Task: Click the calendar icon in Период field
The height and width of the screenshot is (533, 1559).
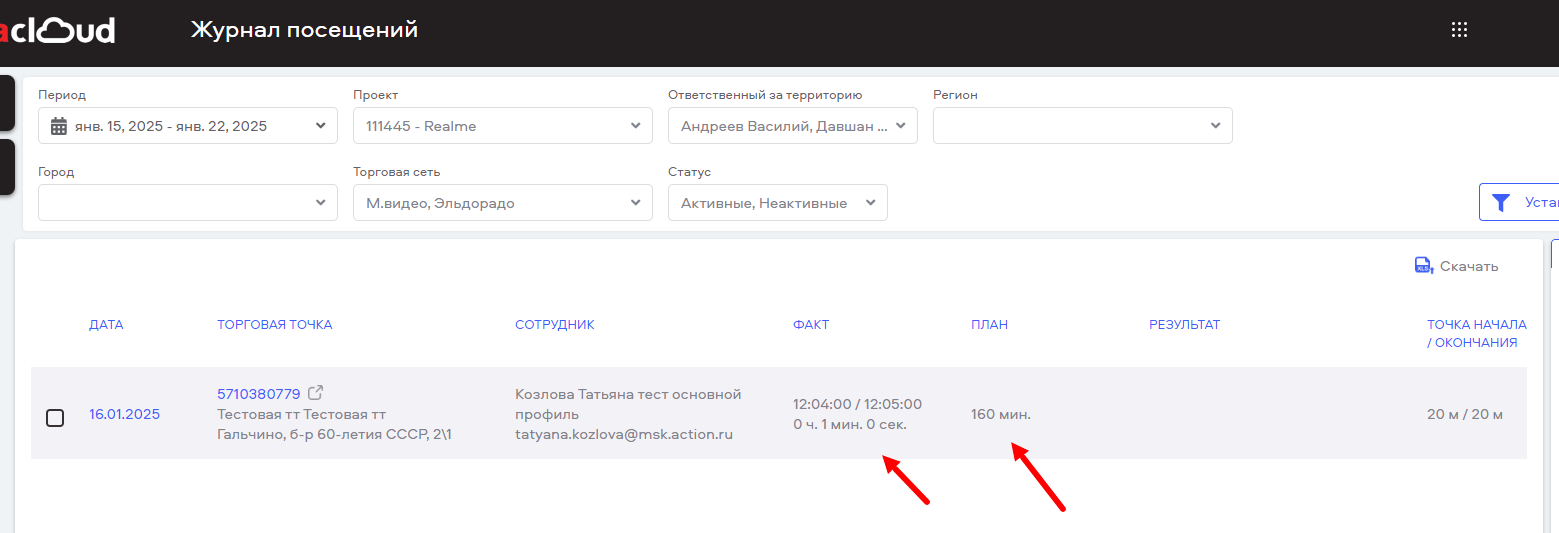Action: (59, 126)
